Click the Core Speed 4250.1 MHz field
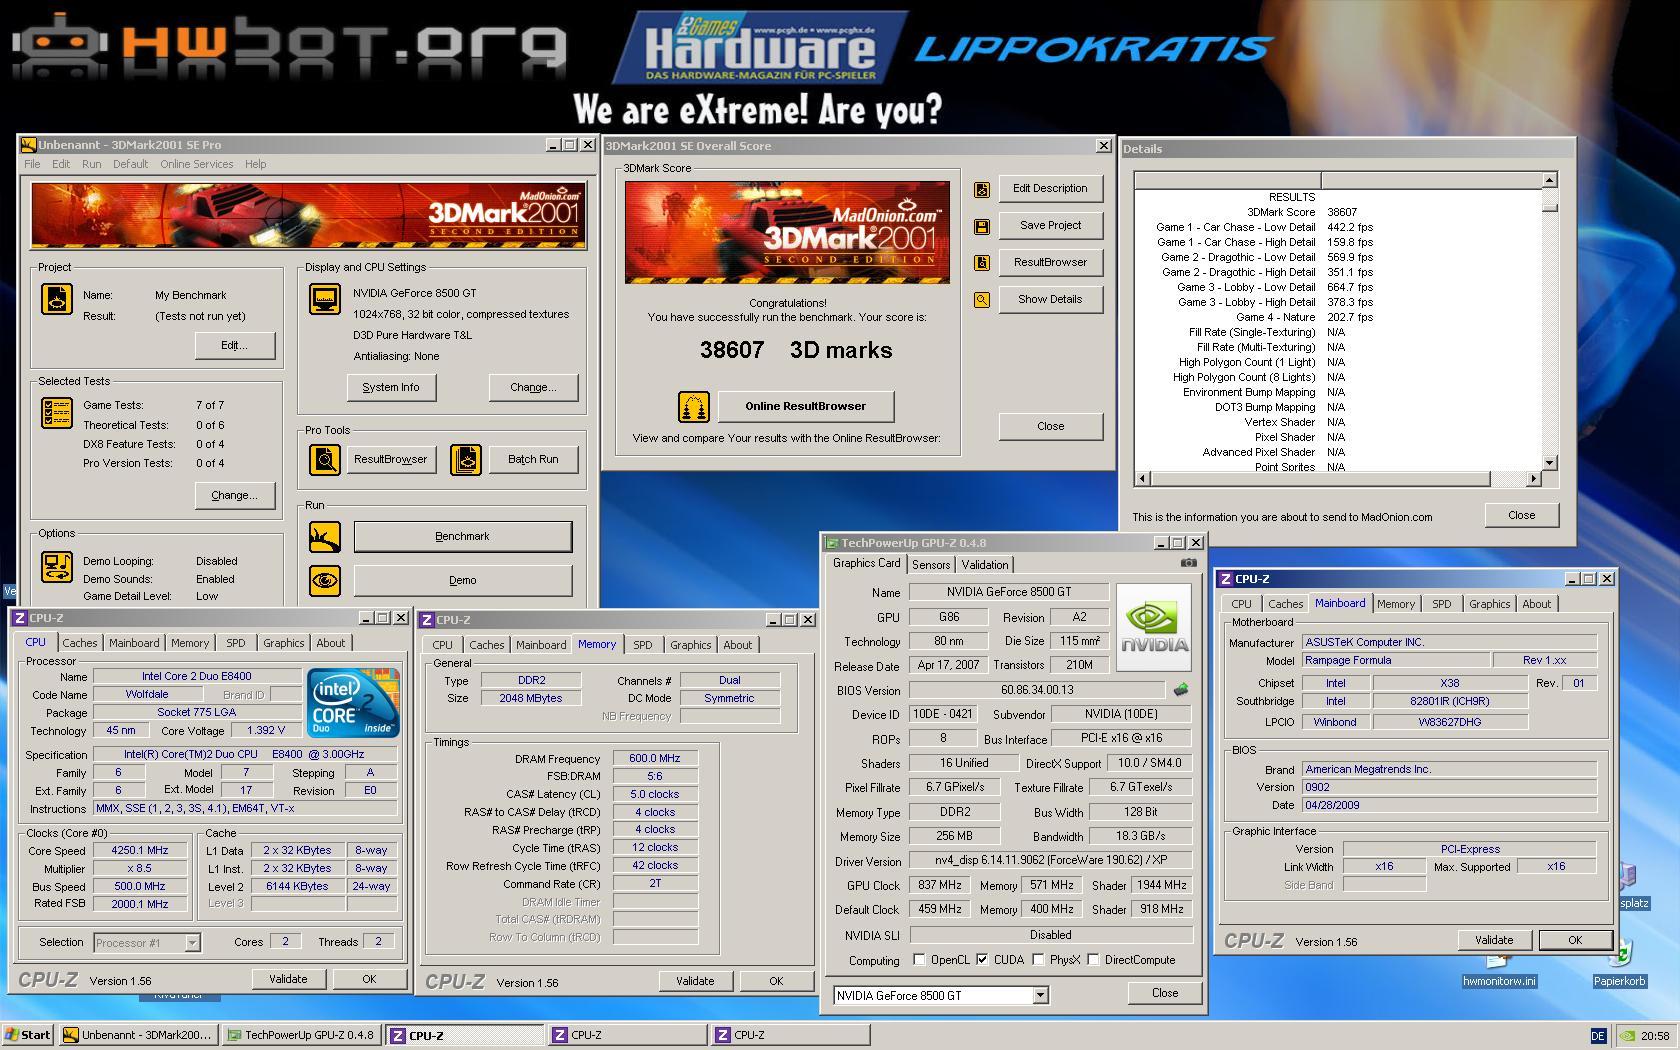This screenshot has height=1050, width=1680. [140, 851]
